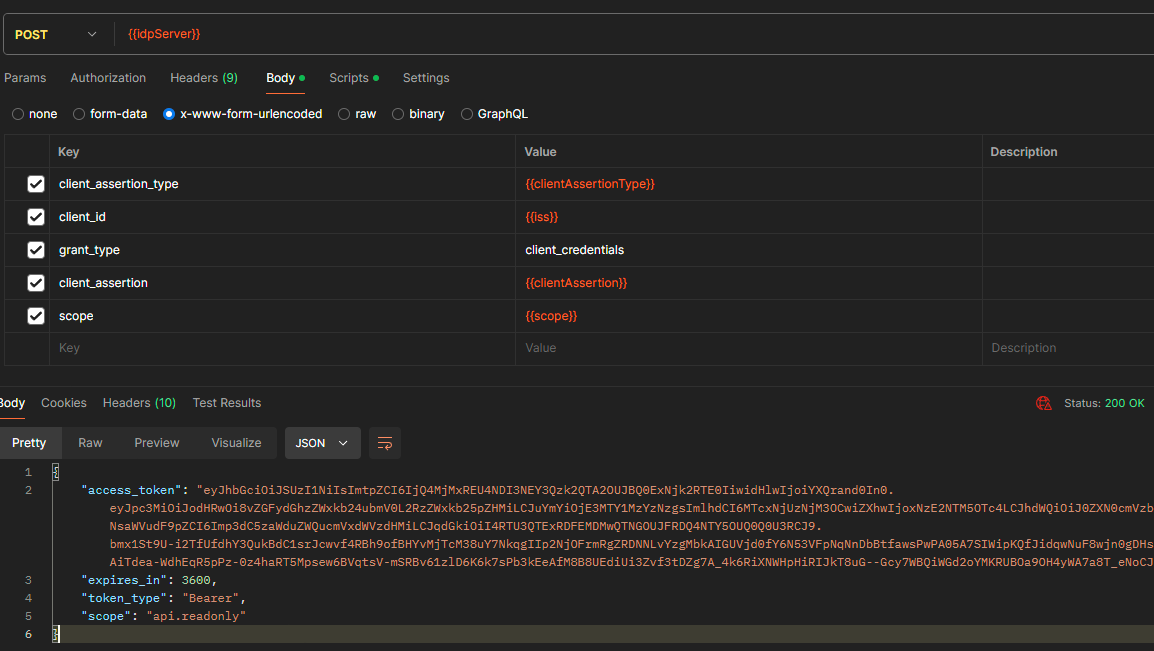Select the GraphQL body type
This screenshot has width=1154, height=651.
(x=495, y=114)
